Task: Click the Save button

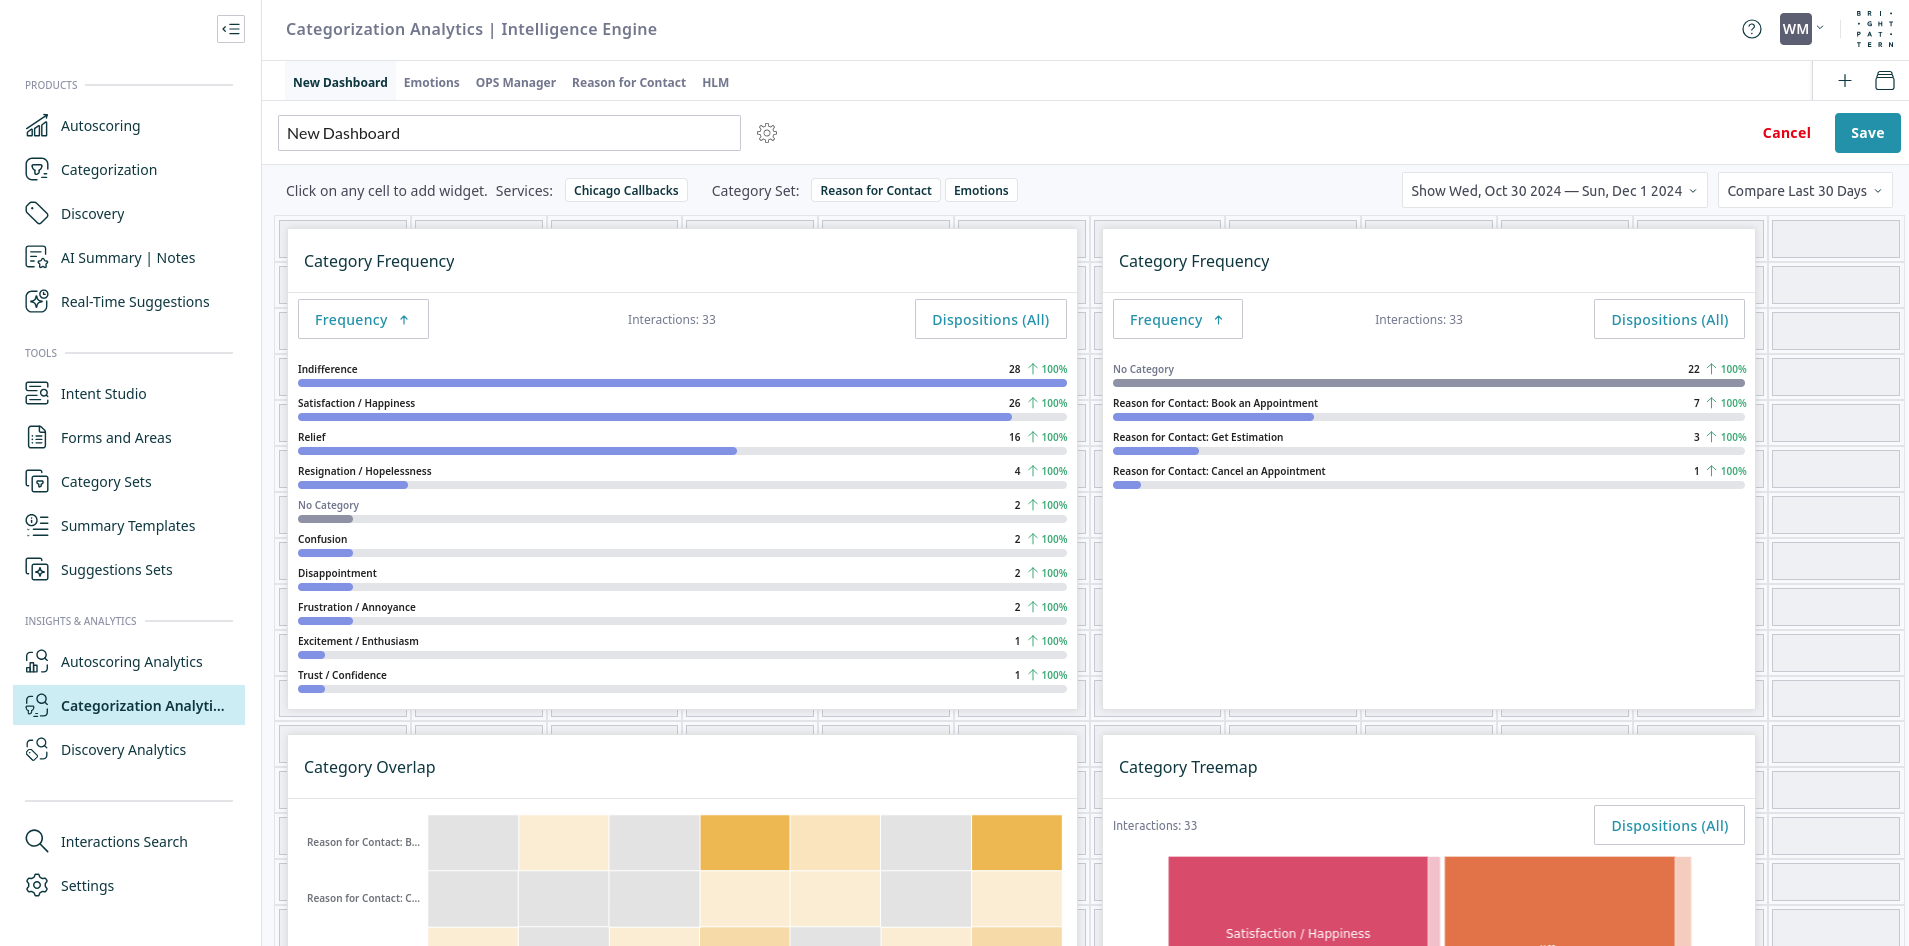Action: coord(1866,133)
